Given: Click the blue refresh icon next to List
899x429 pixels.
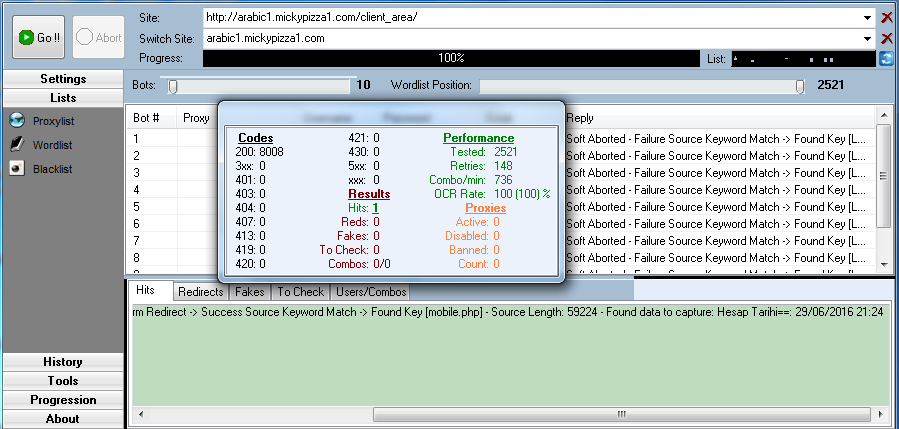Looking at the screenshot, I should (886, 59).
